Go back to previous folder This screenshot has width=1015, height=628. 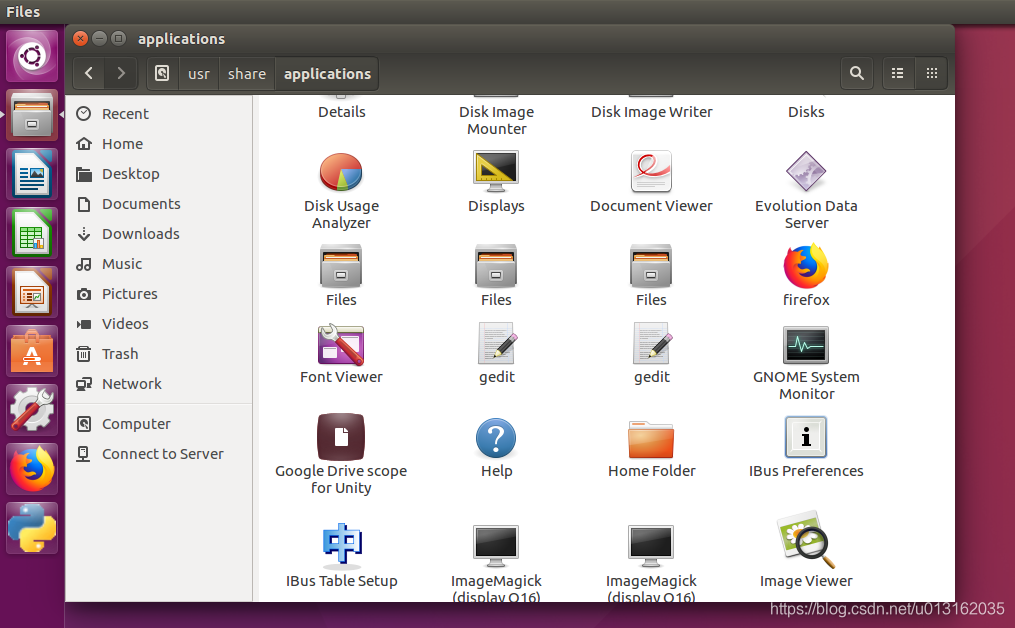pyautogui.click(x=89, y=73)
